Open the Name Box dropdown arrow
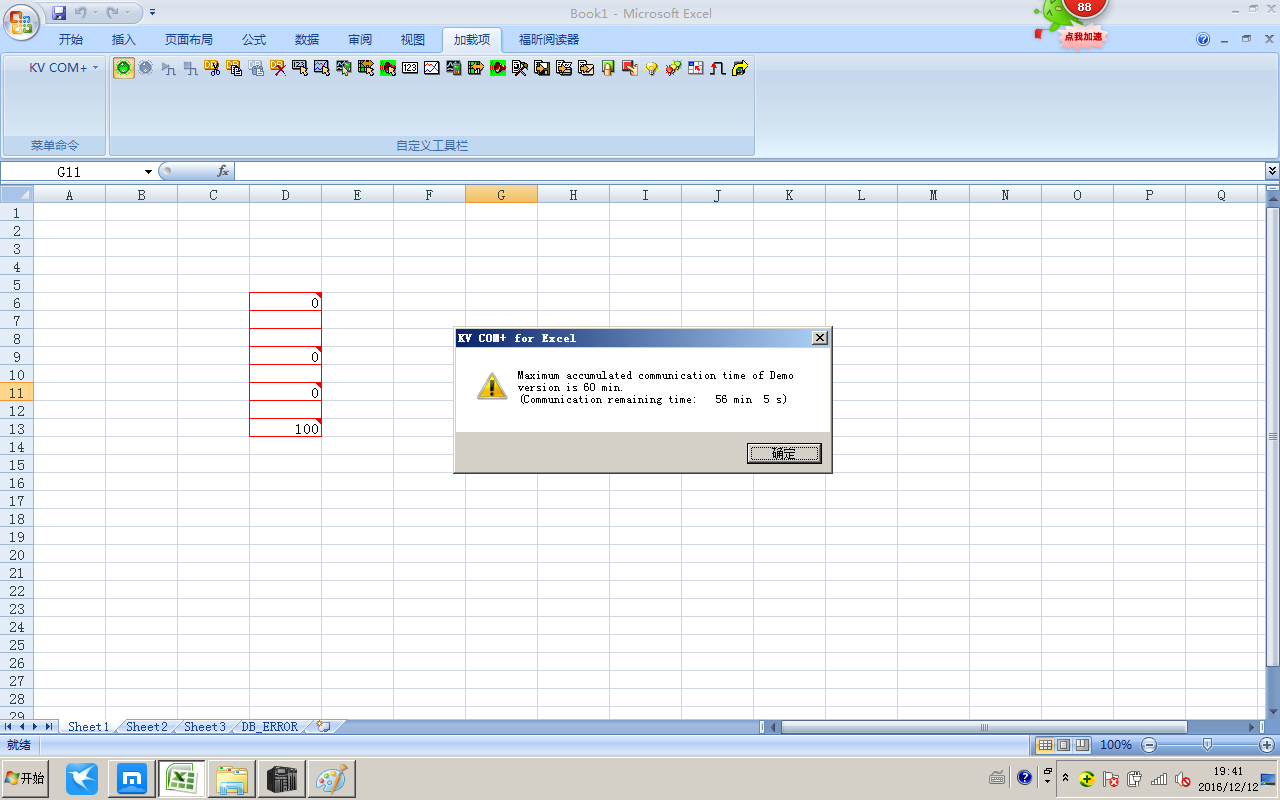Image resolution: width=1280 pixels, height=800 pixels. click(149, 172)
